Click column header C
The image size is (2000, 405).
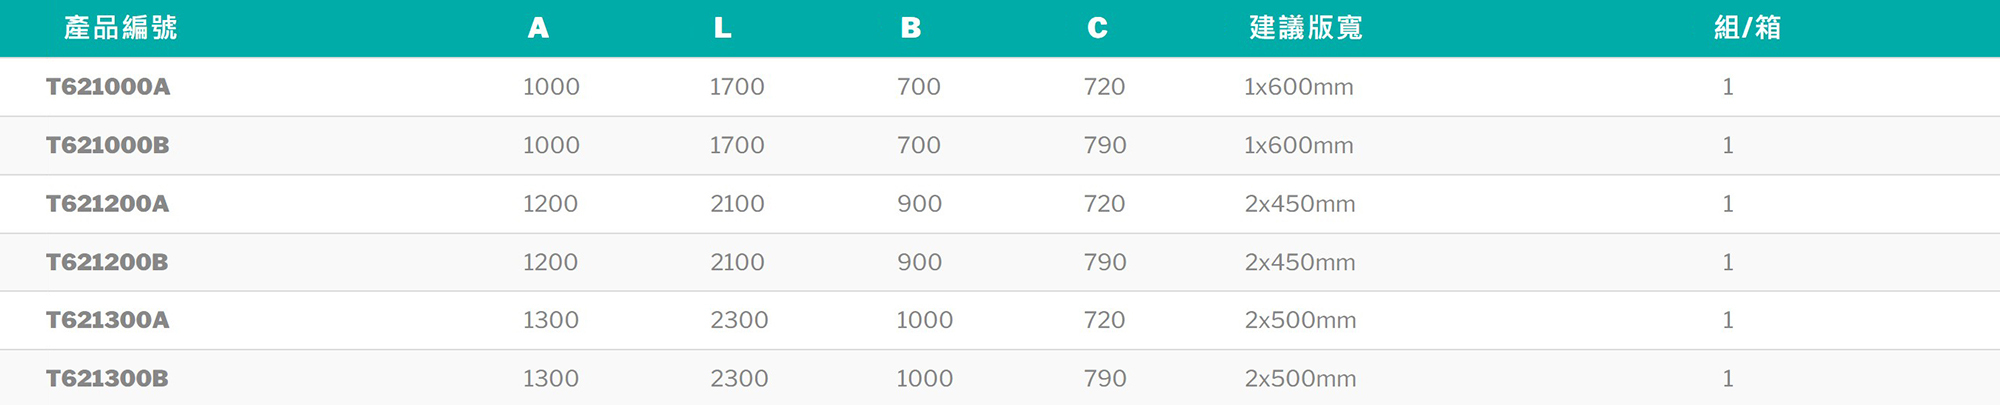[1097, 28]
